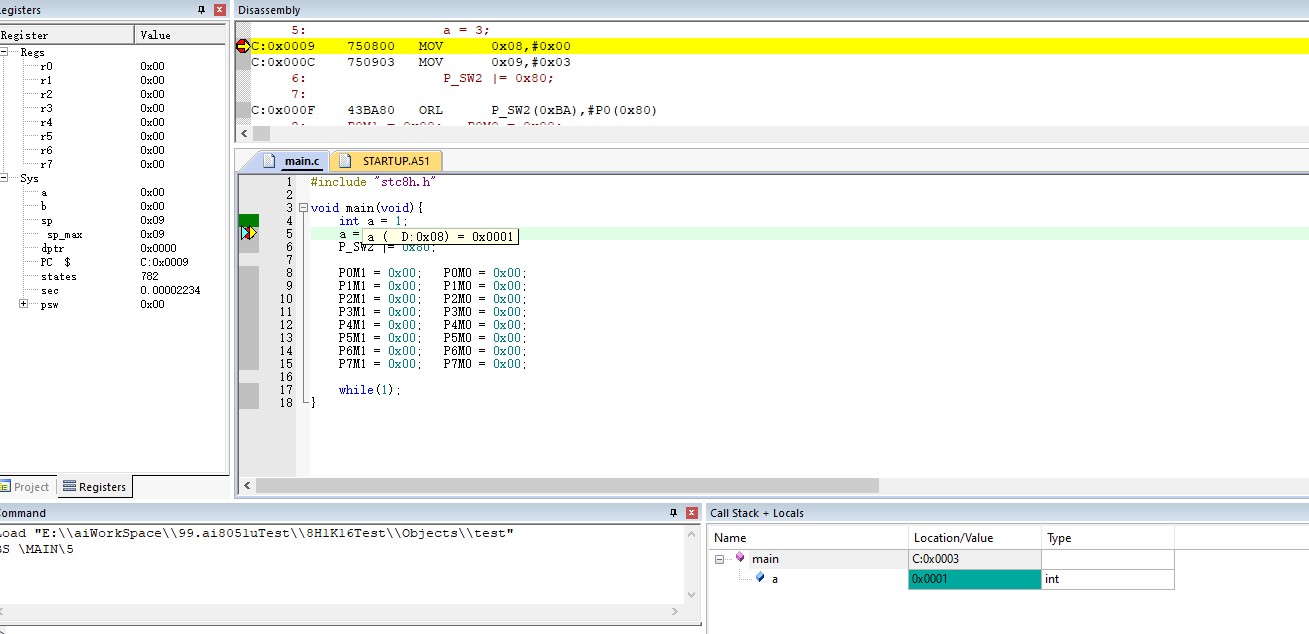The width and height of the screenshot is (1309, 634).
Task: Select the Registers bottom tab
Action: click(x=94, y=487)
